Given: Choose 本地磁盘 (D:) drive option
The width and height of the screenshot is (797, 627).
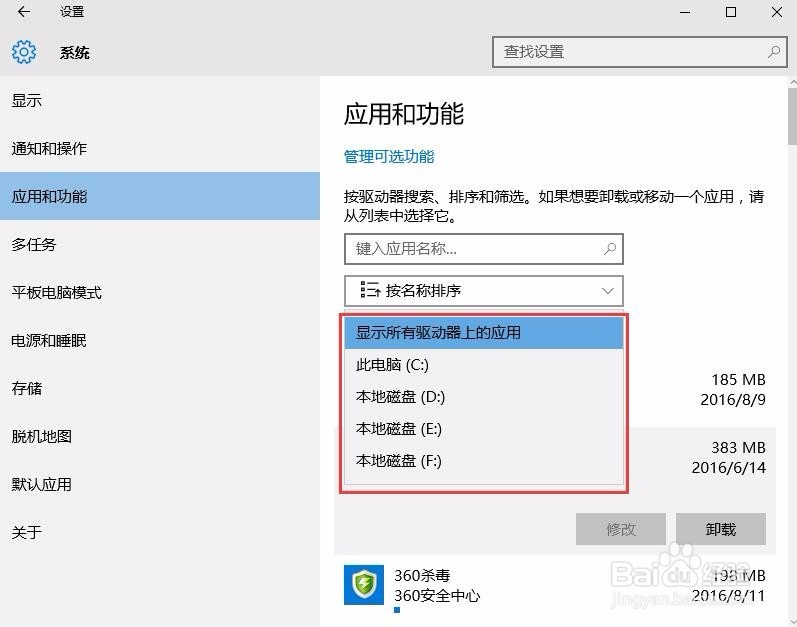Looking at the screenshot, I should [x=483, y=397].
